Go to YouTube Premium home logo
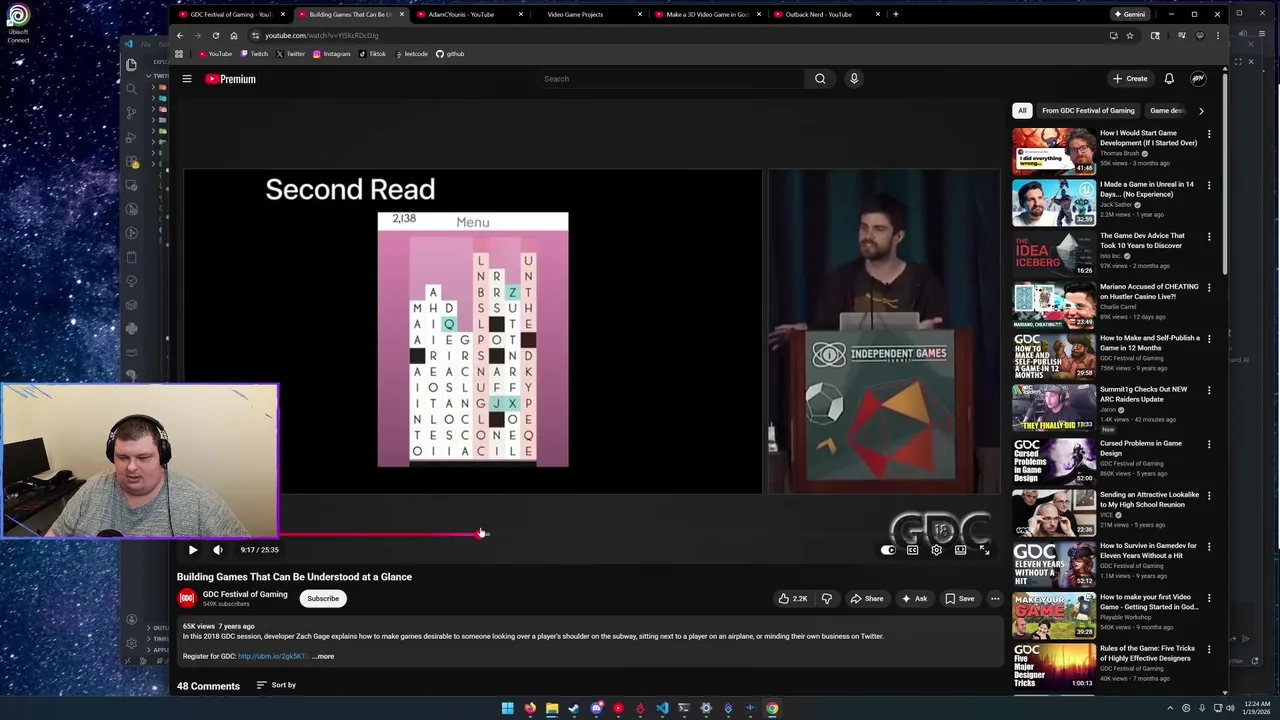Image resolution: width=1280 pixels, height=720 pixels. click(x=231, y=79)
